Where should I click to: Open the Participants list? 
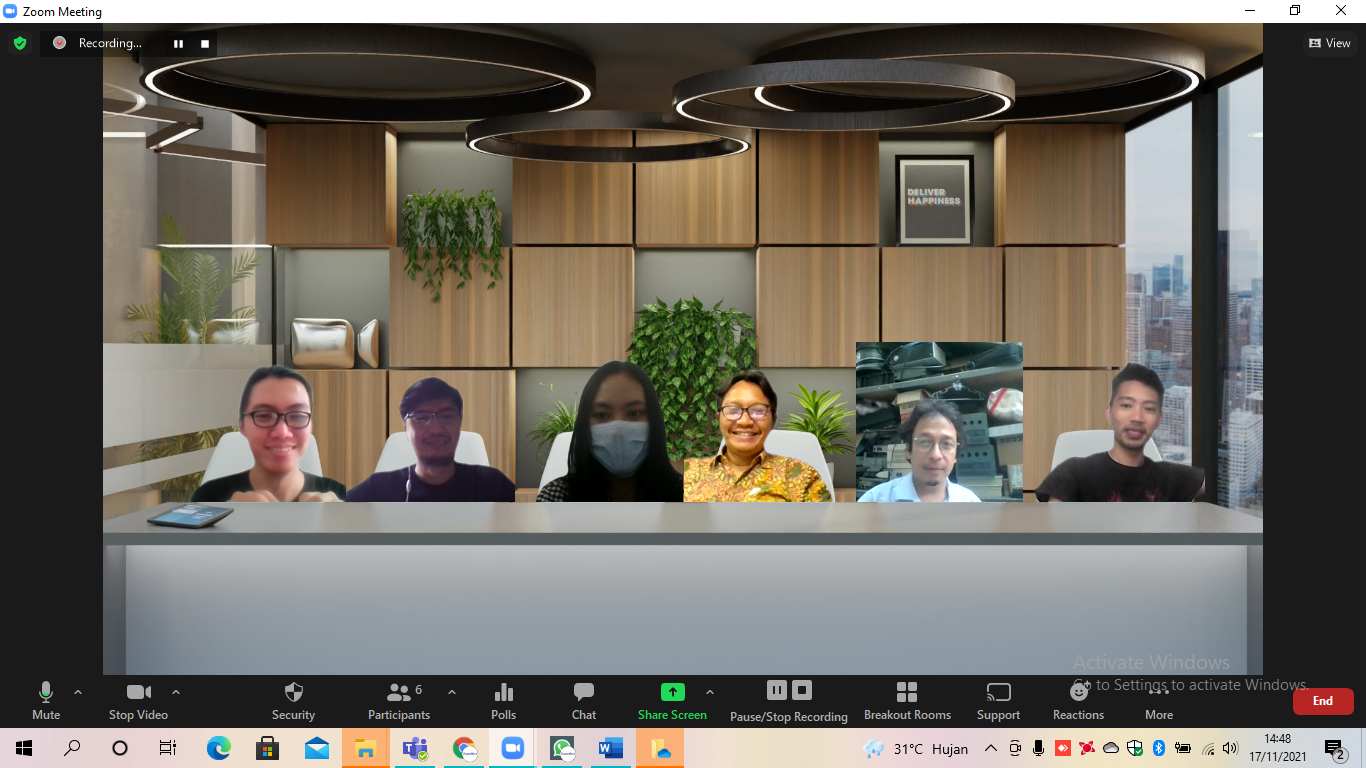pyautogui.click(x=399, y=699)
